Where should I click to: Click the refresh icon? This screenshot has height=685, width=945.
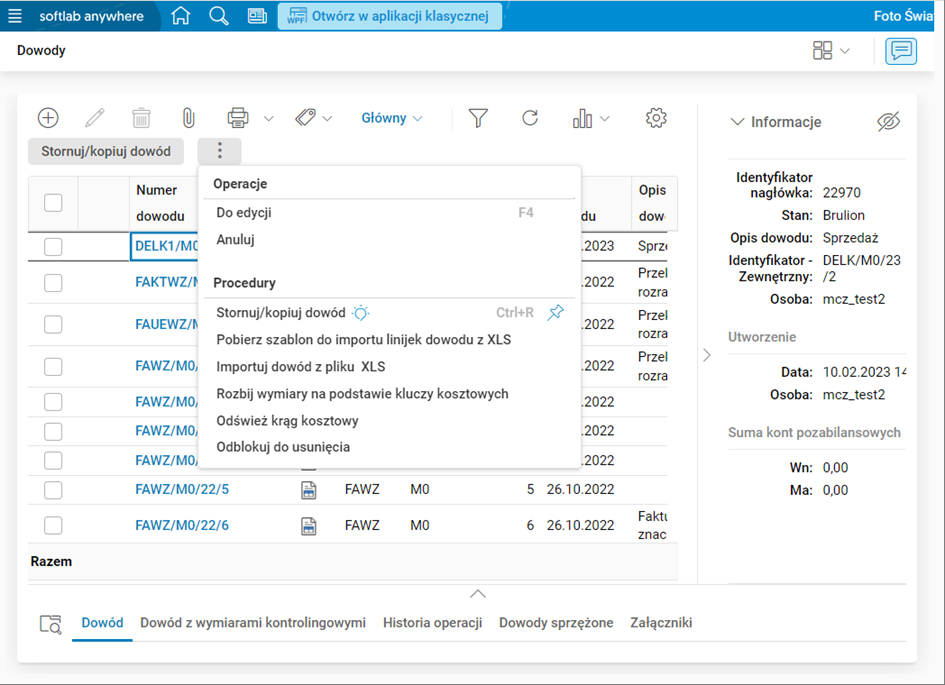coord(530,117)
